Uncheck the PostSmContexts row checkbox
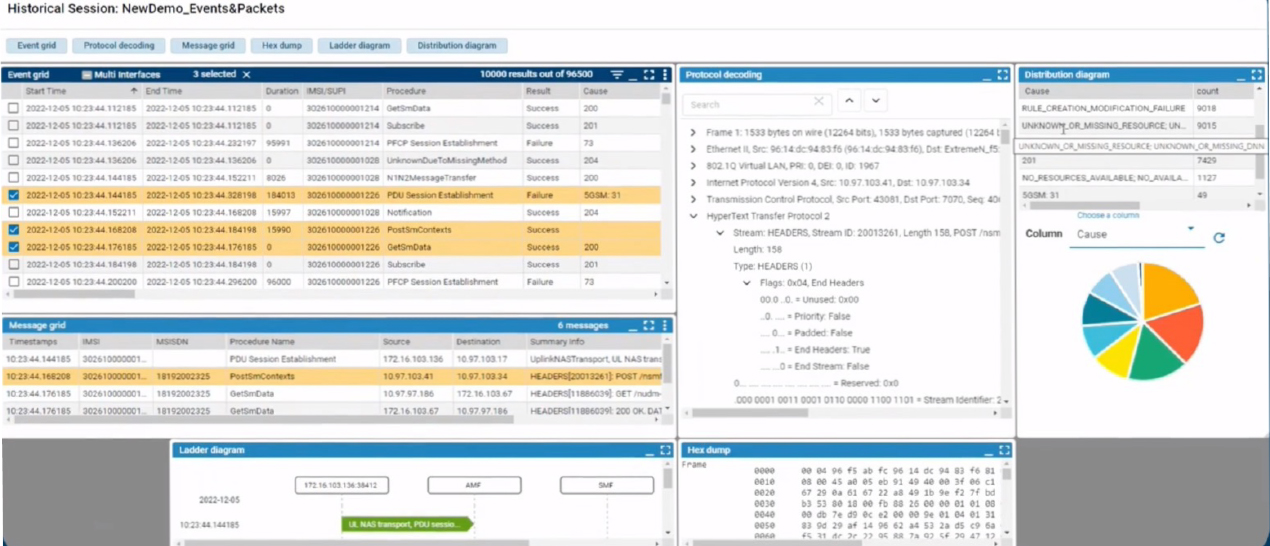 tap(13, 230)
